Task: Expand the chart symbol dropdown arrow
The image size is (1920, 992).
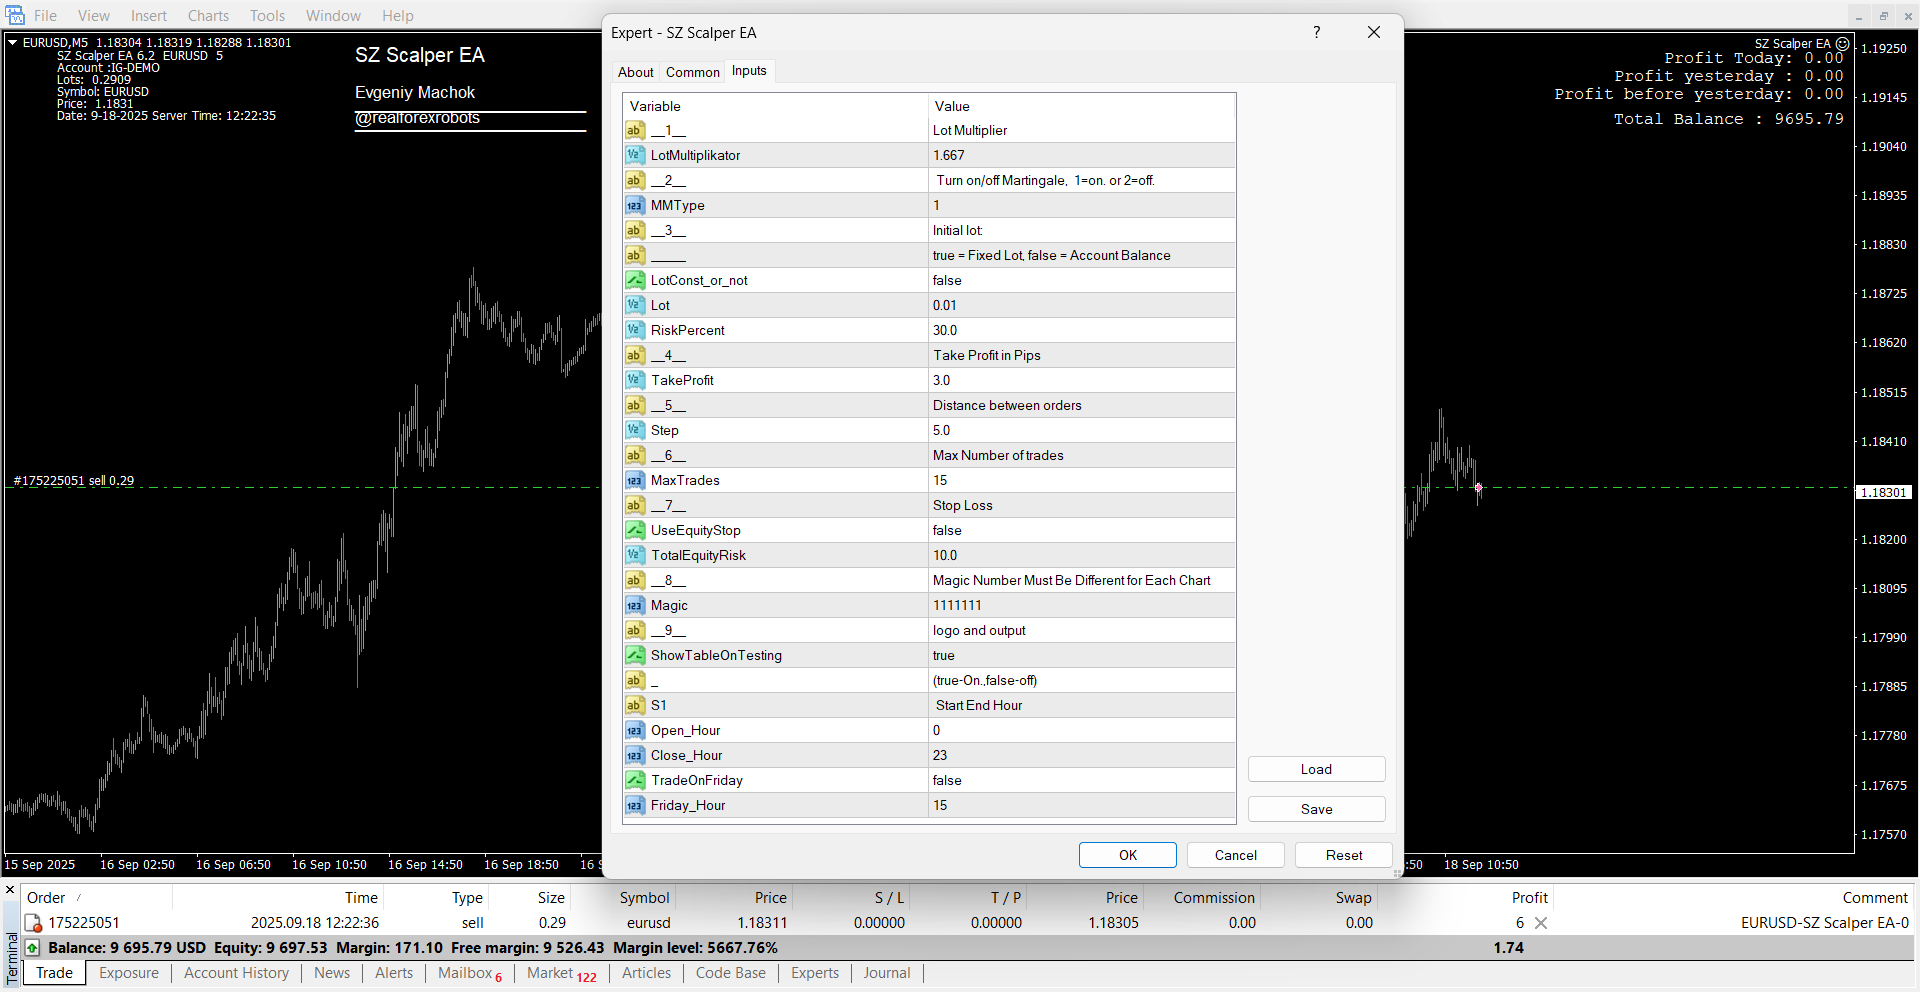Action: coord(12,42)
